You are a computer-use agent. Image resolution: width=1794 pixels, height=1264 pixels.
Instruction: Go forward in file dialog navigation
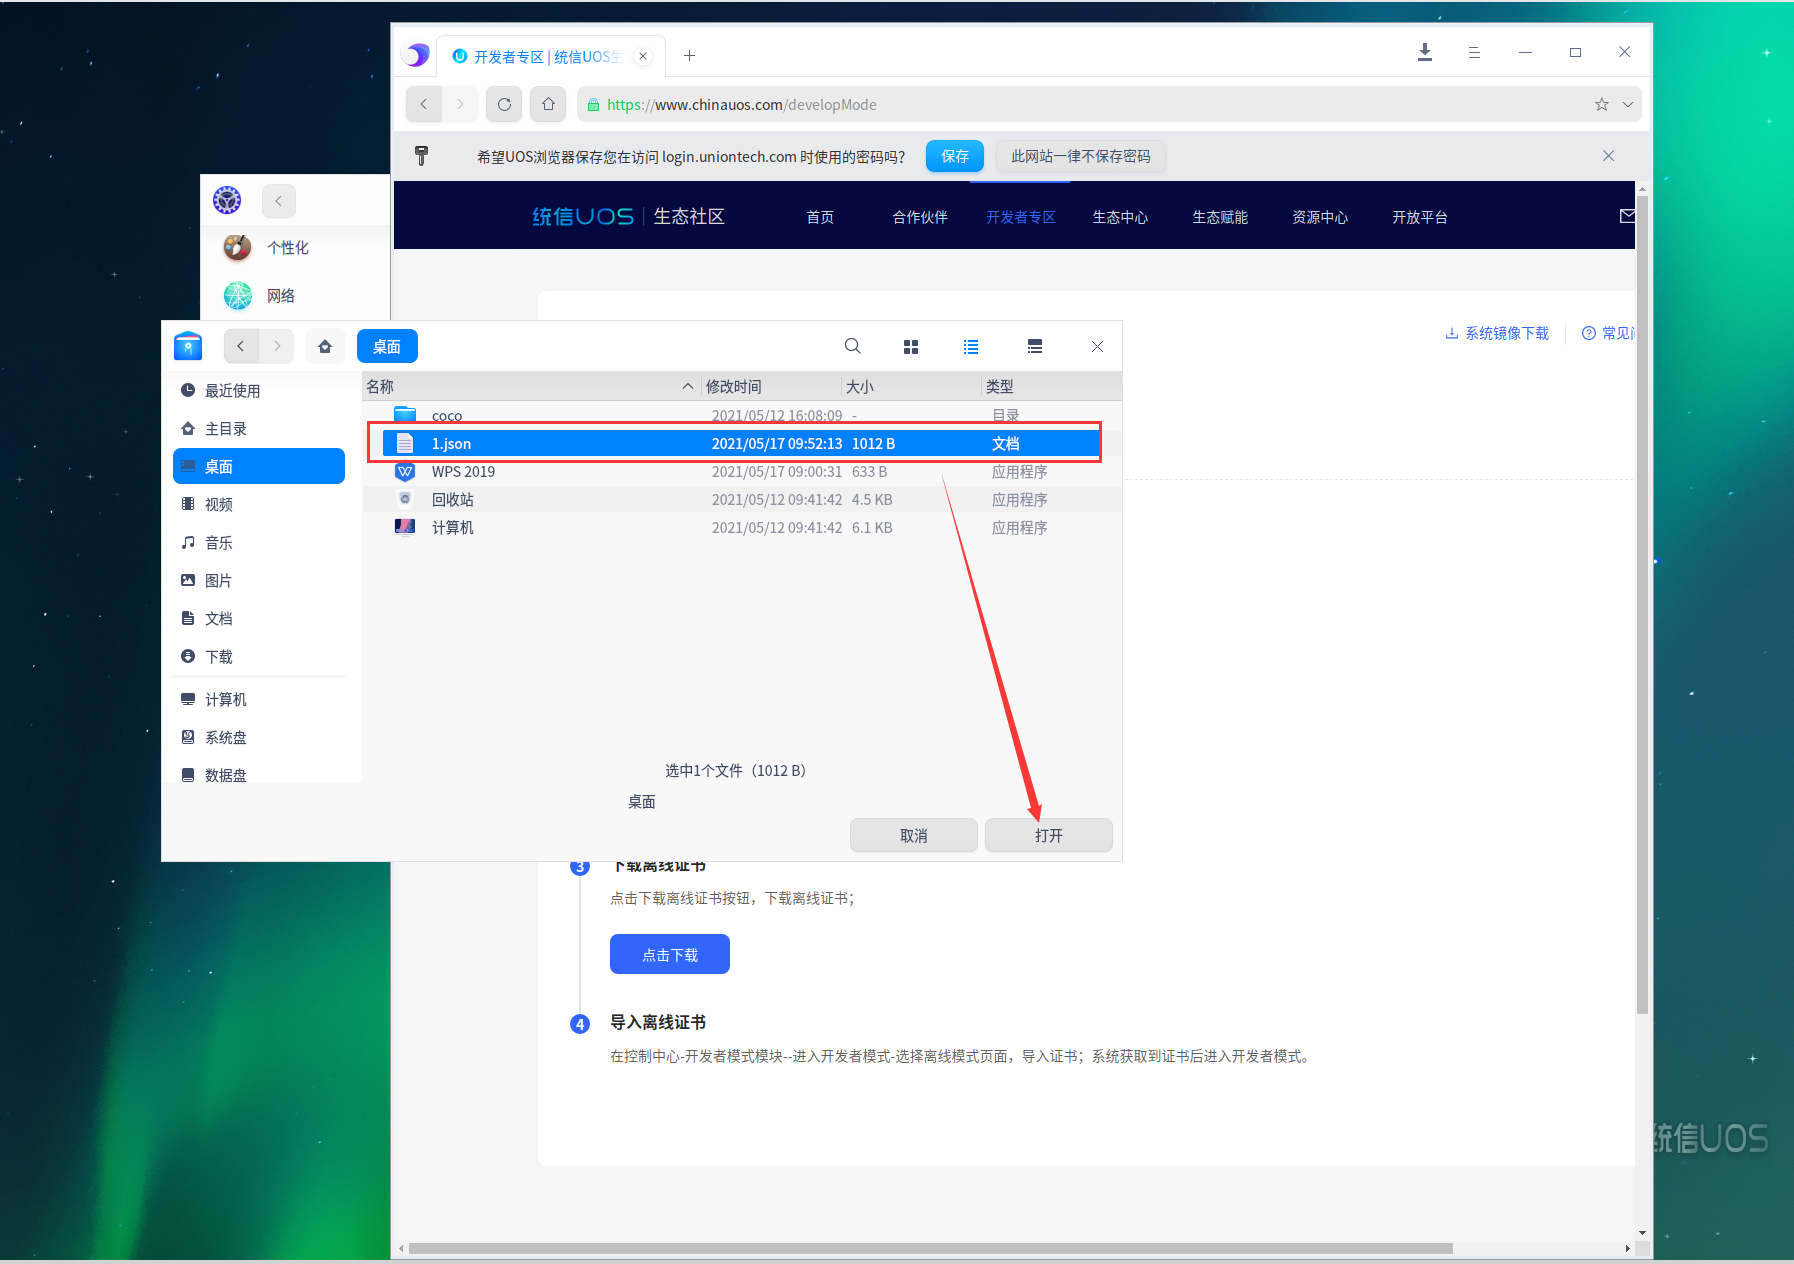(277, 346)
